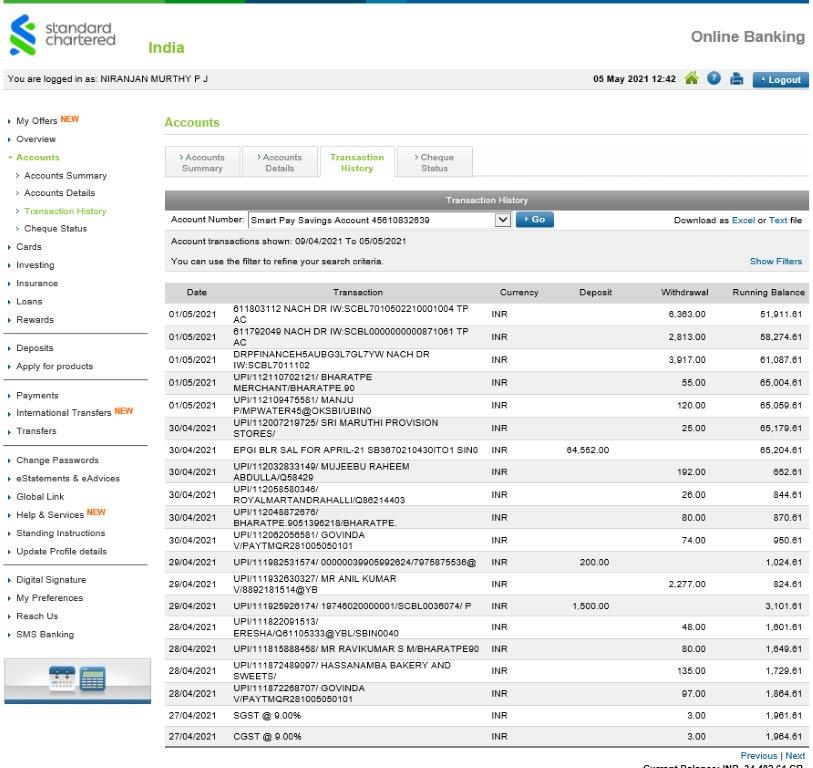Open Digital Signature in sidebar
Screen dimensions: 813x768
tap(51, 580)
